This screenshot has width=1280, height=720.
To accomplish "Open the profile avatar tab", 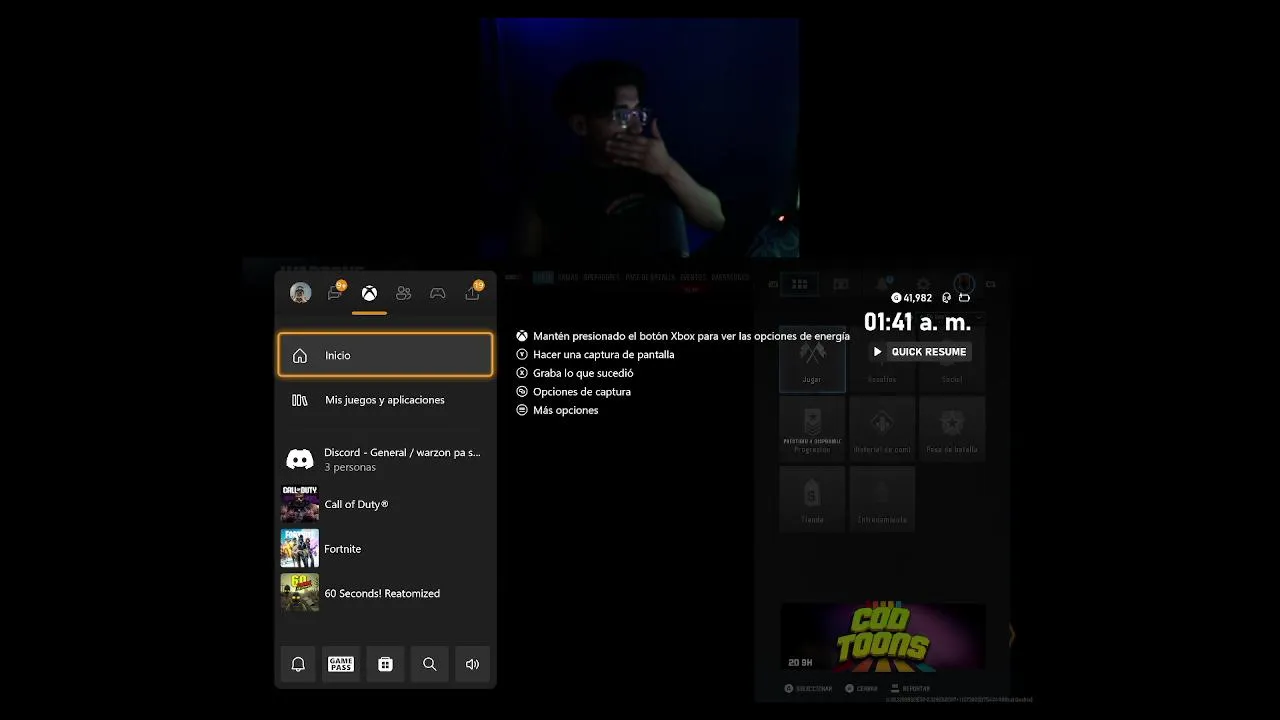I will [300, 293].
